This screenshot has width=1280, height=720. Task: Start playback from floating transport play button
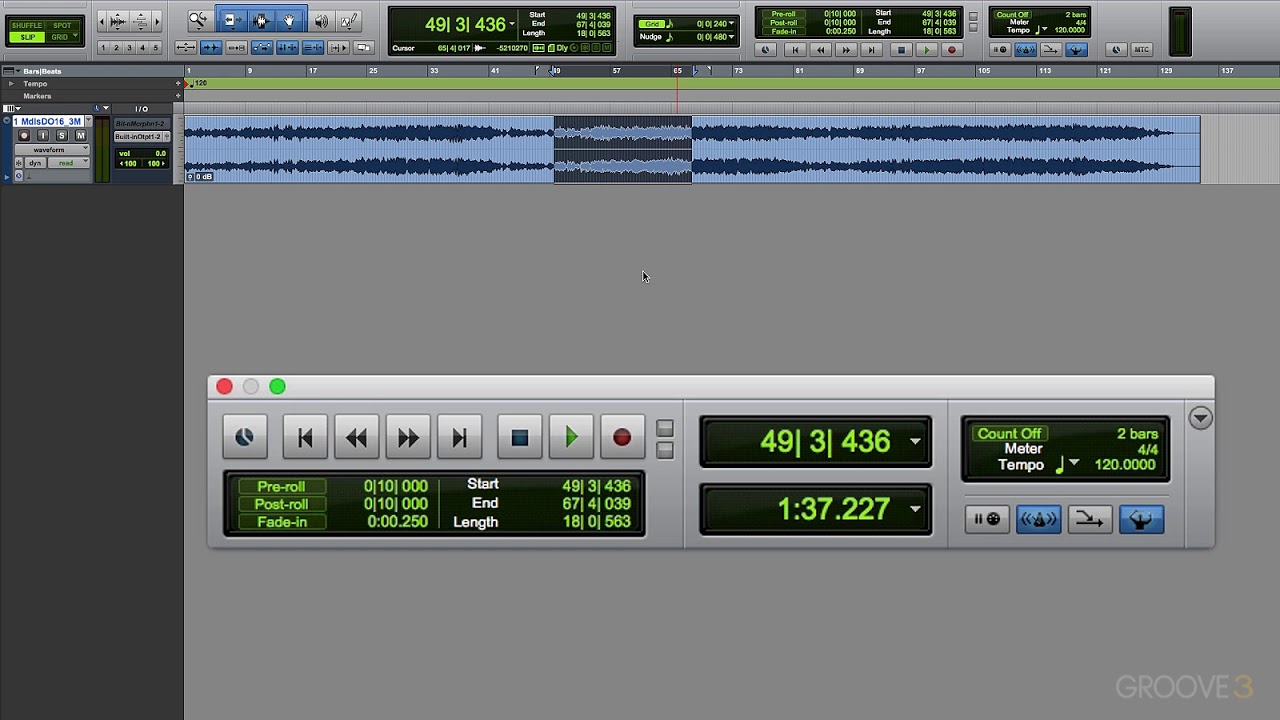click(571, 438)
